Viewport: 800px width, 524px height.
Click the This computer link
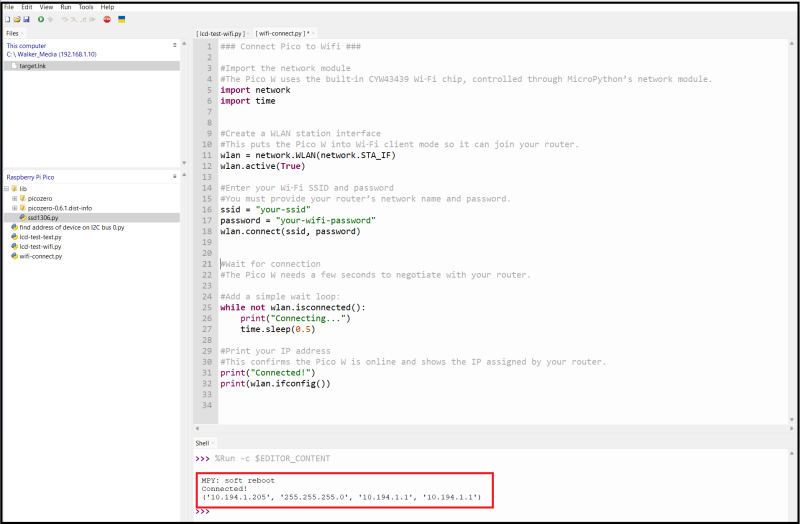pos(26,46)
